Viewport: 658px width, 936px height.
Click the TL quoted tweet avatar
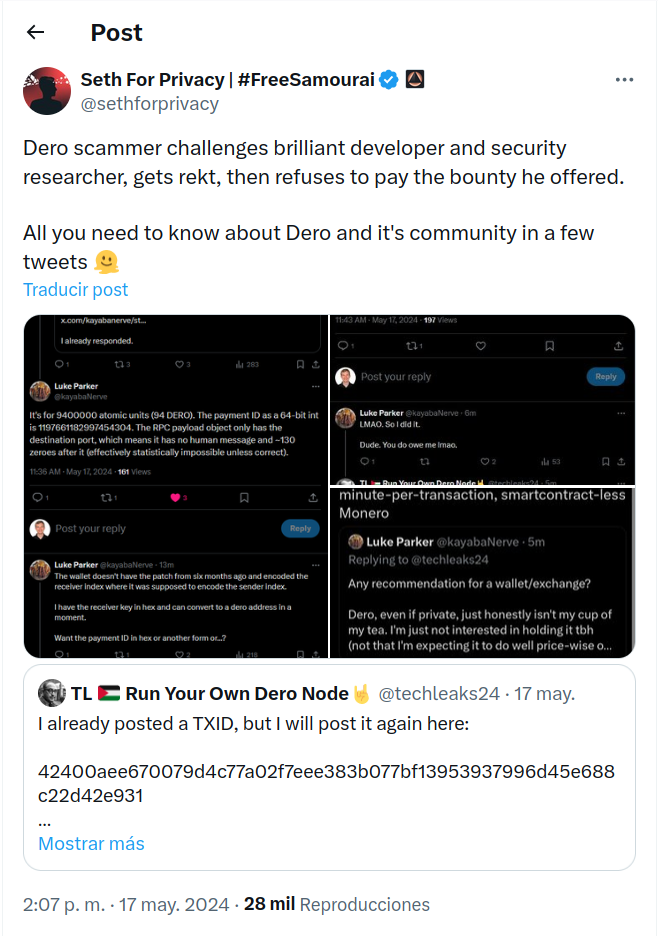(52, 694)
